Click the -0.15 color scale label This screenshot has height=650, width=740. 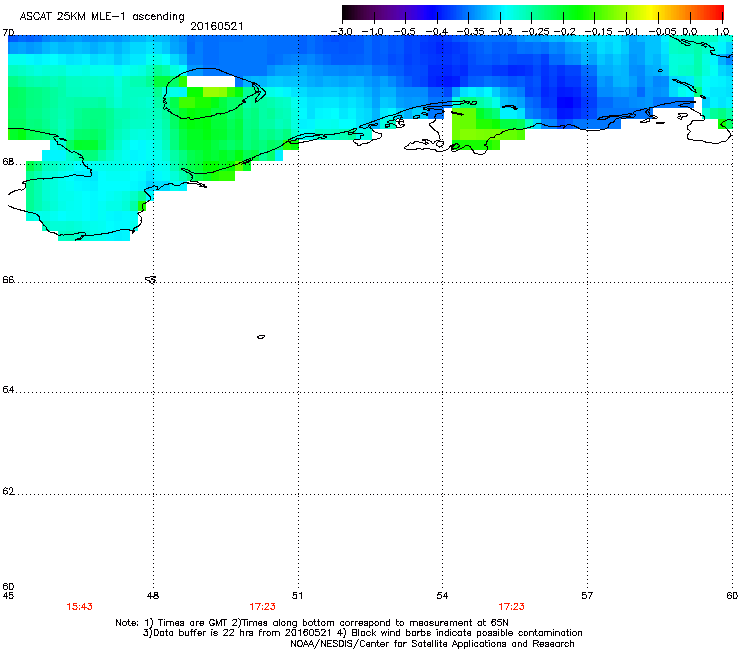tap(598, 32)
